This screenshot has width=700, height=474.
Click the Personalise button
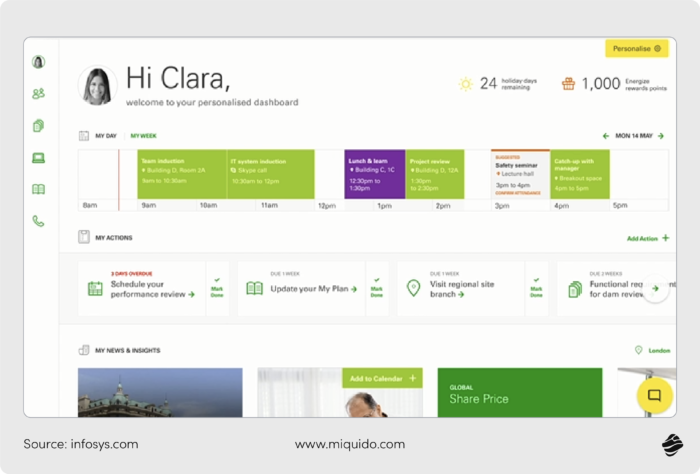click(x=636, y=48)
